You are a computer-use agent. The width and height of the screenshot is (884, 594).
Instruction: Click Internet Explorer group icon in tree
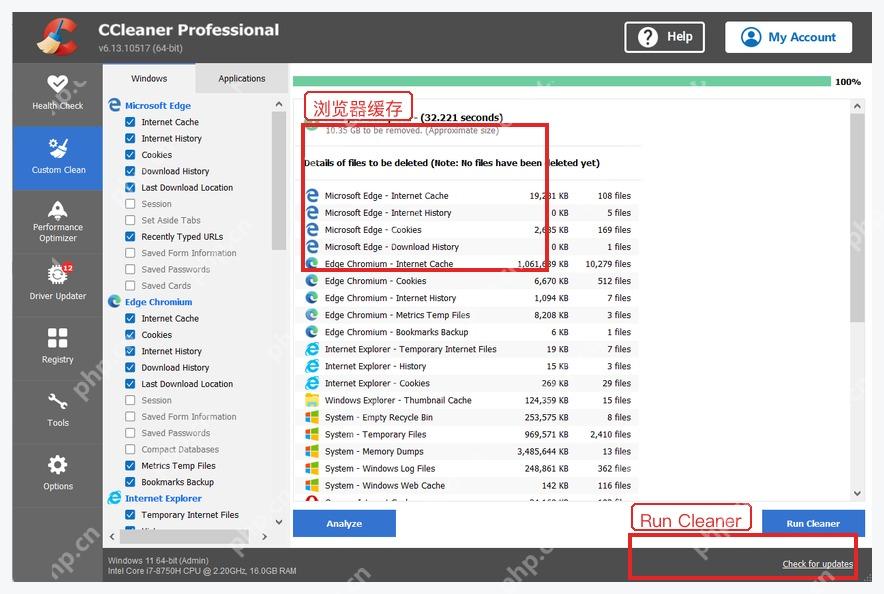tap(114, 498)
